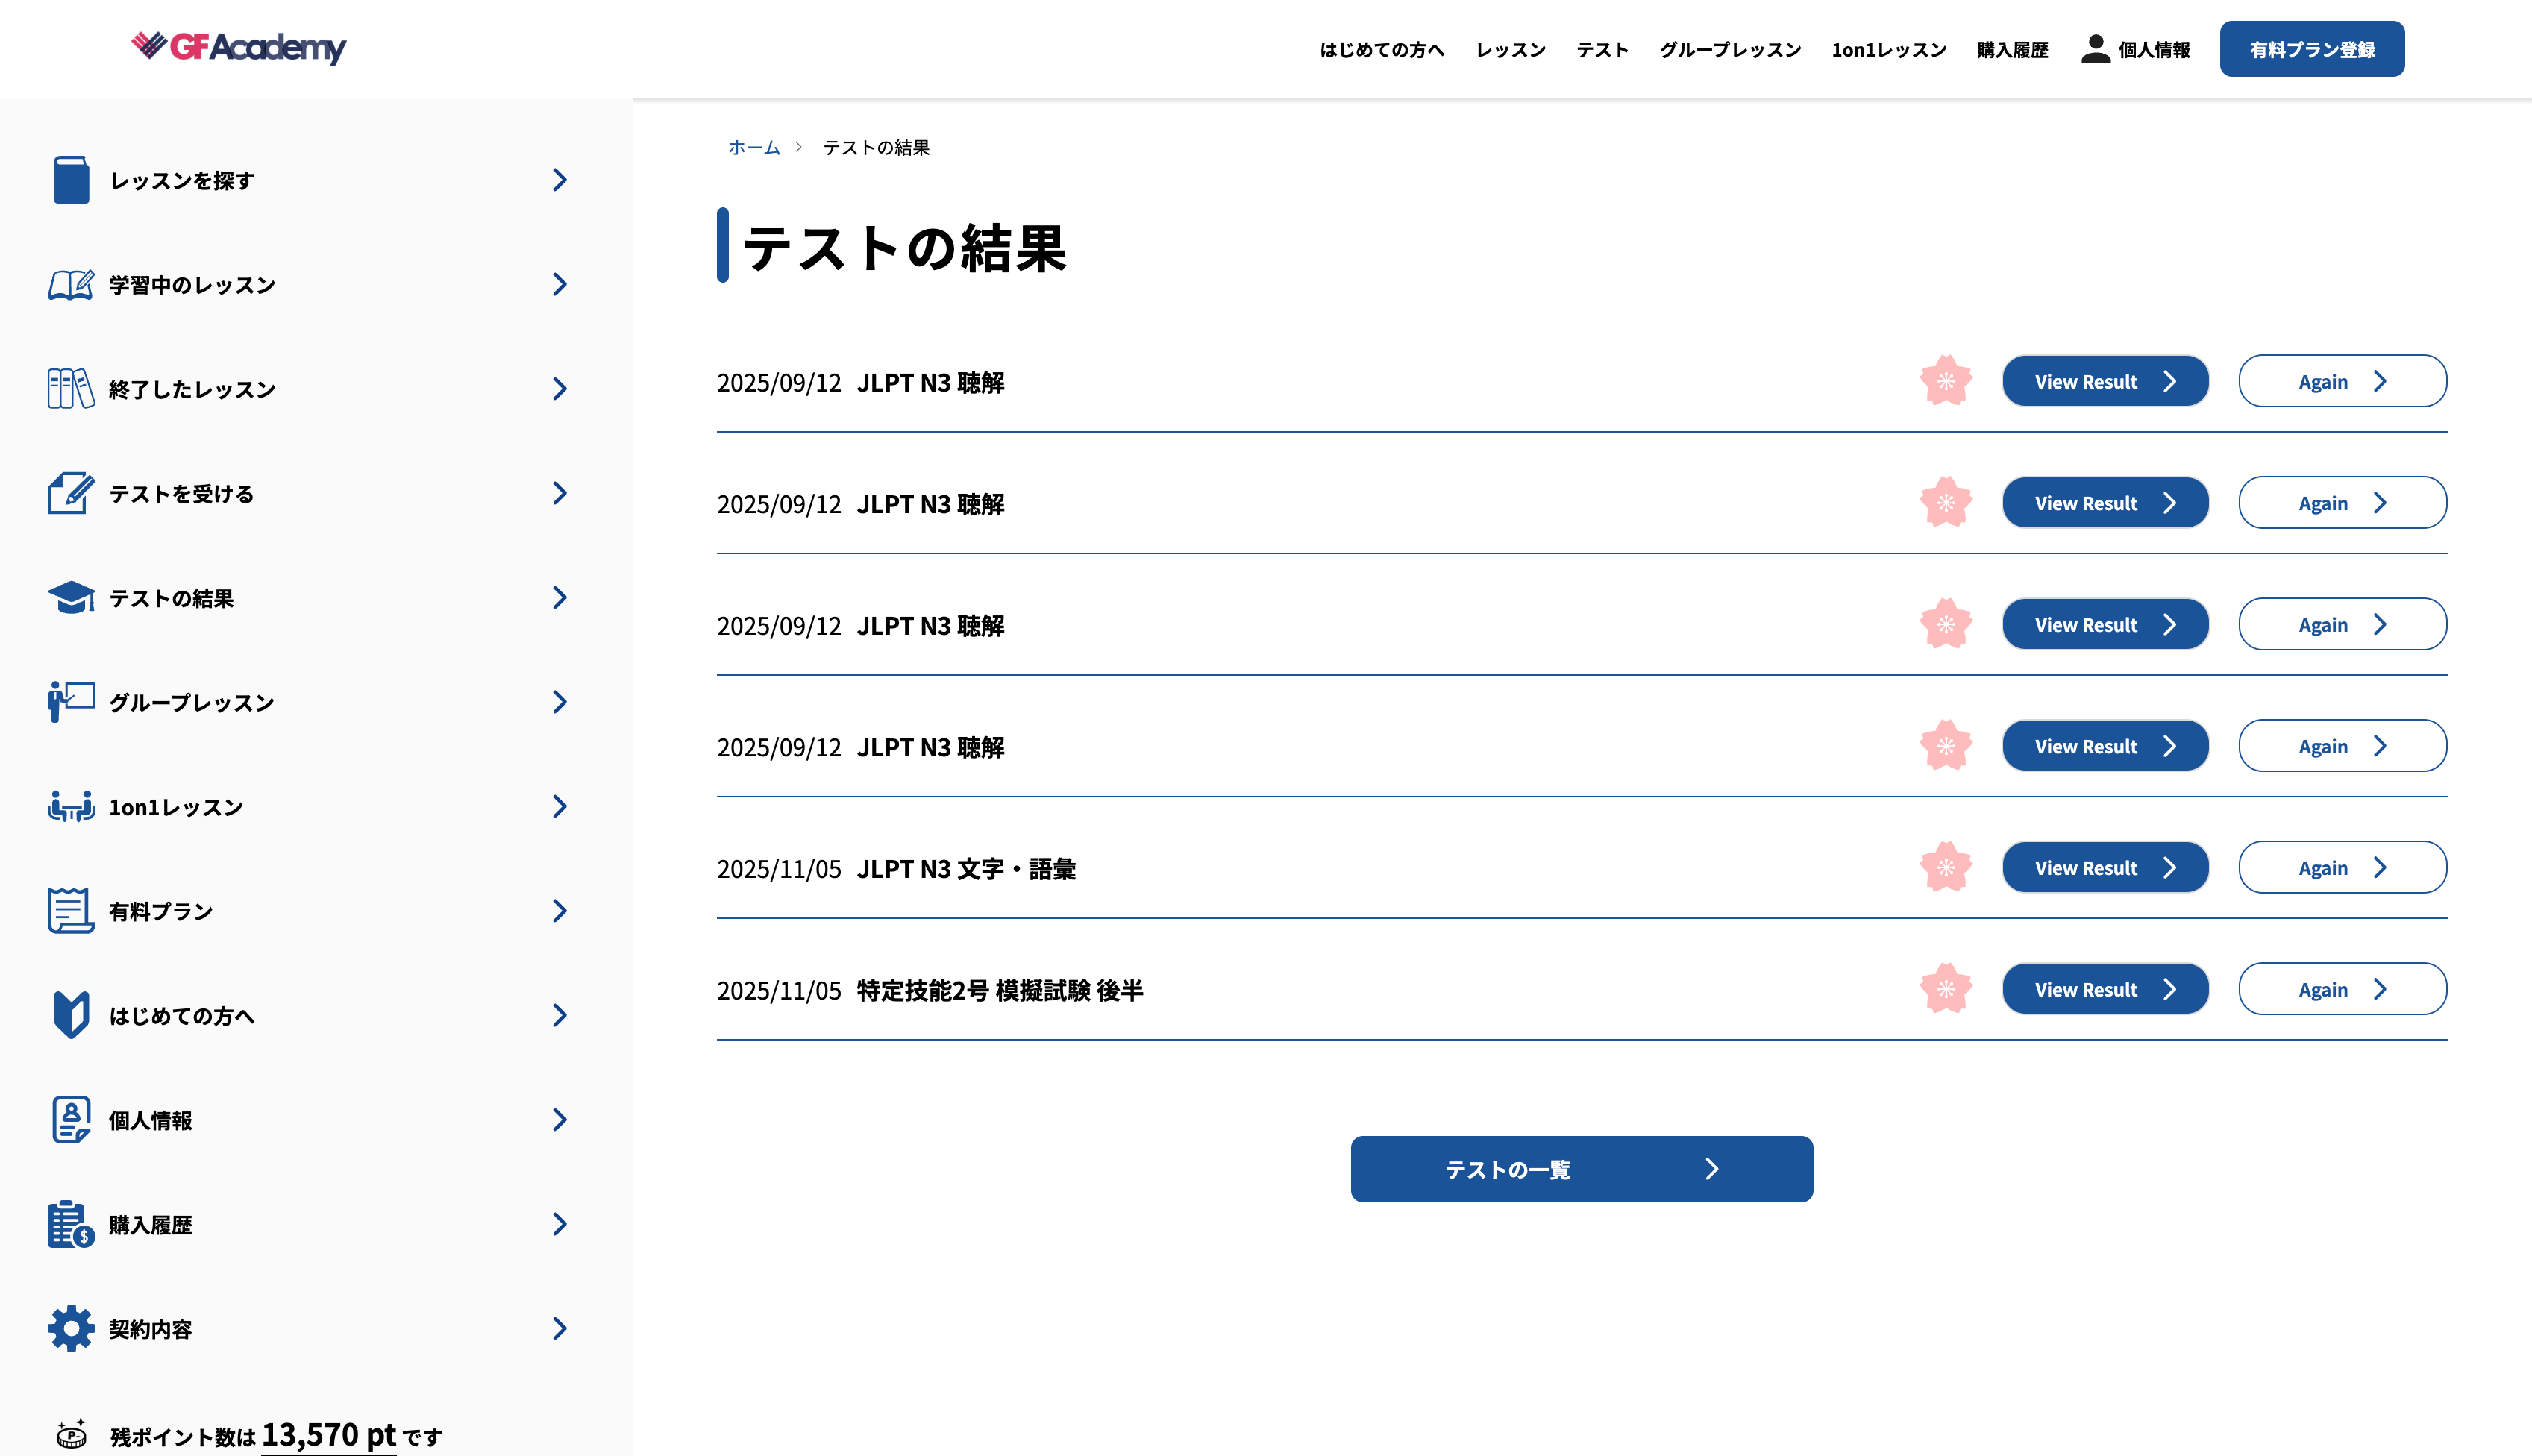This screenshot has height=1456, width=2532.
Task: Expand 有料プラン using the sidebar arrow
Action: click(x=559, y=910)
